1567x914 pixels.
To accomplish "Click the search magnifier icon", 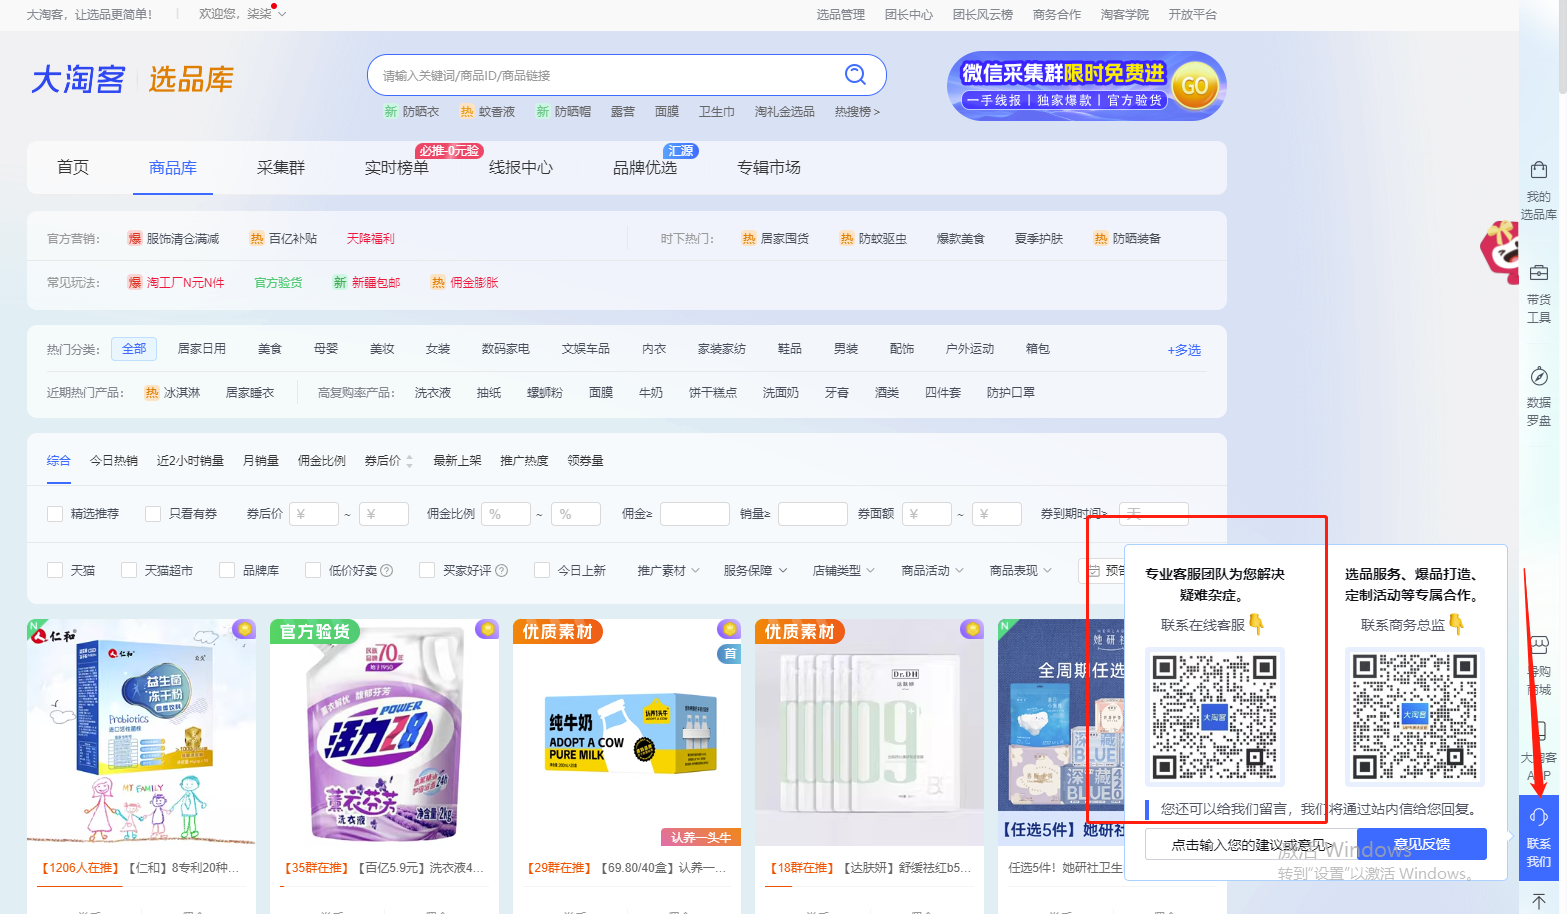I will [855, 75].
